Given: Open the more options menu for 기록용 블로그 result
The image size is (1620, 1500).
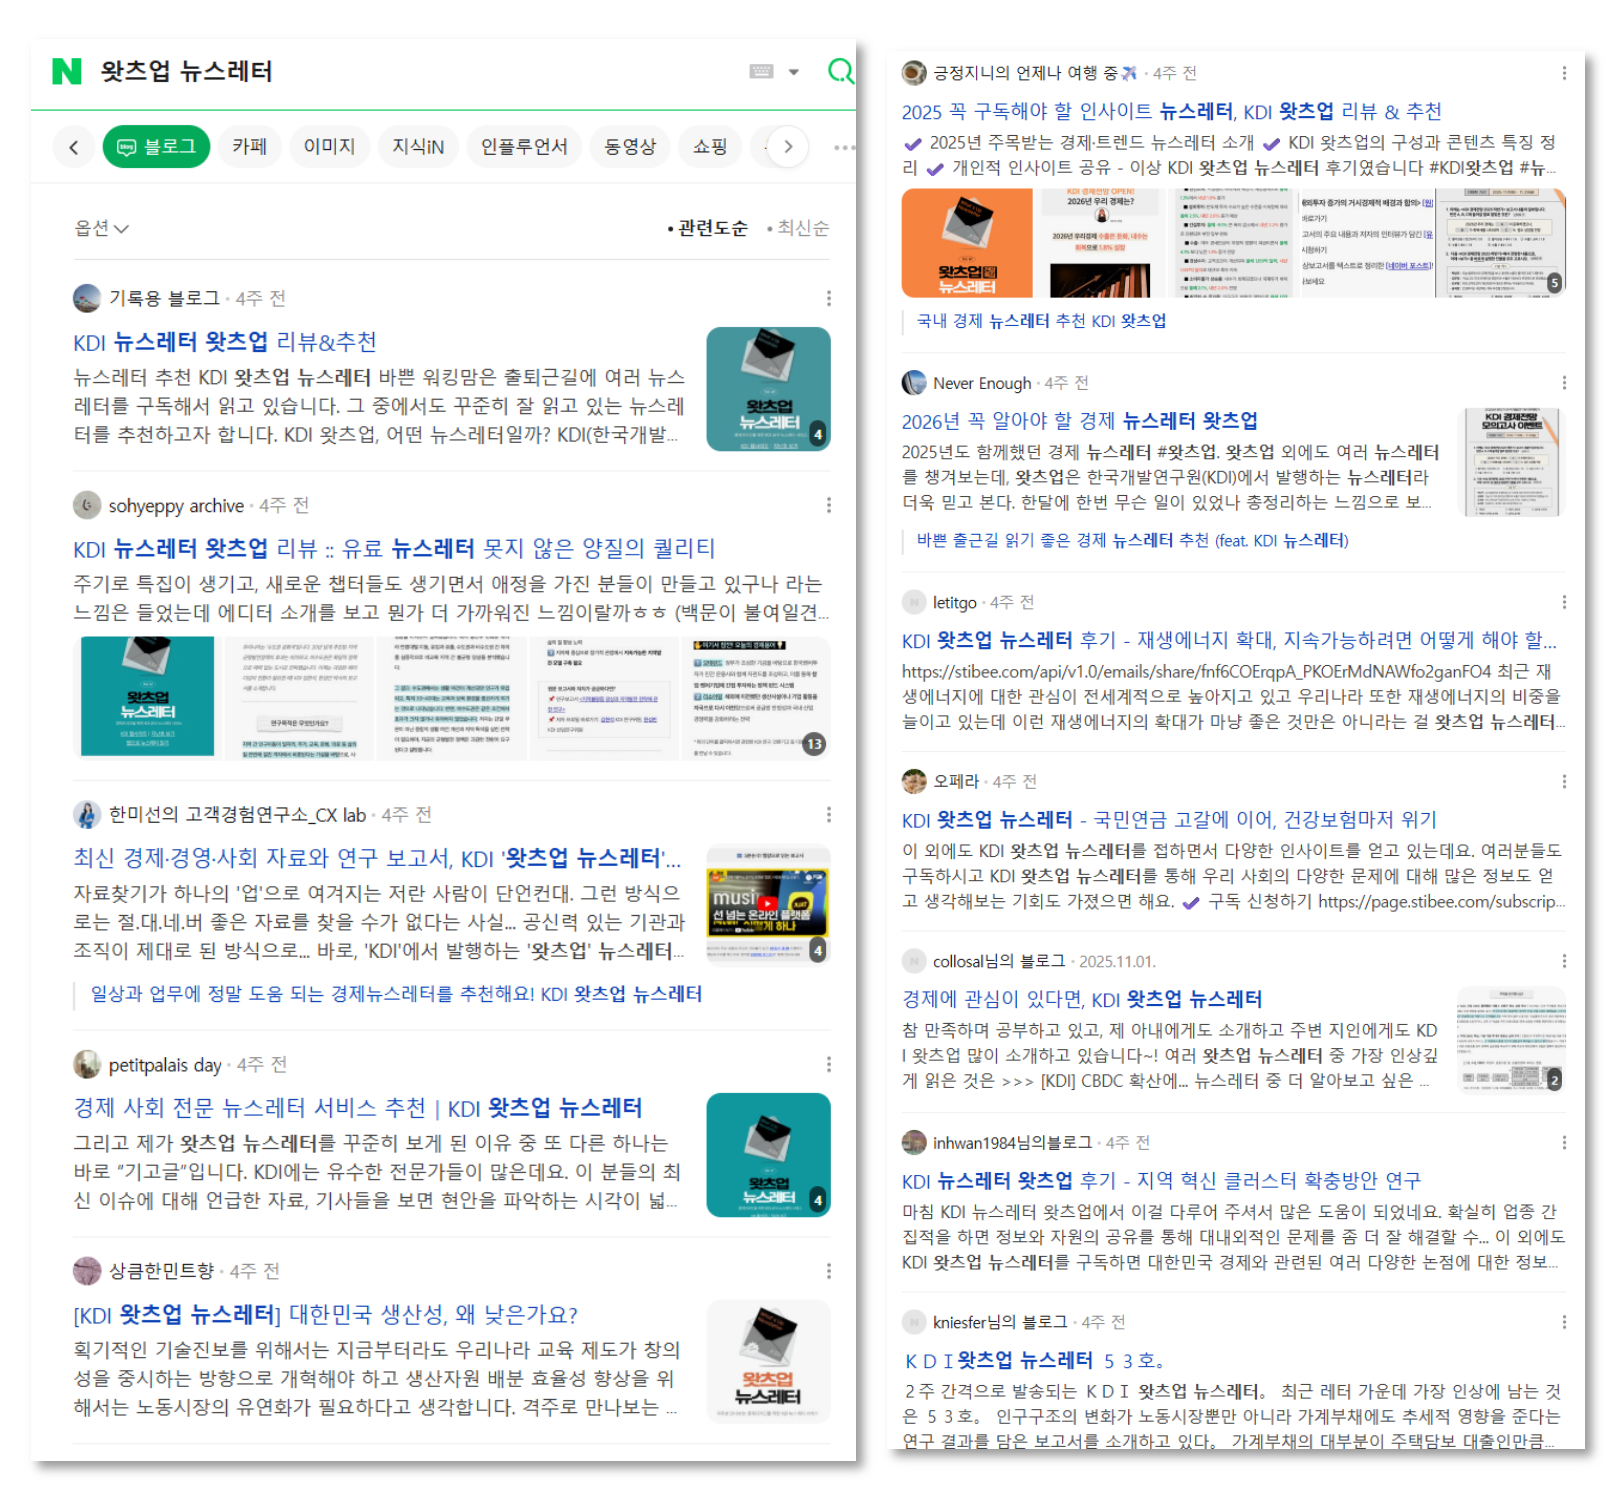Looking at the screenshot, I should (x=828, y=298).
